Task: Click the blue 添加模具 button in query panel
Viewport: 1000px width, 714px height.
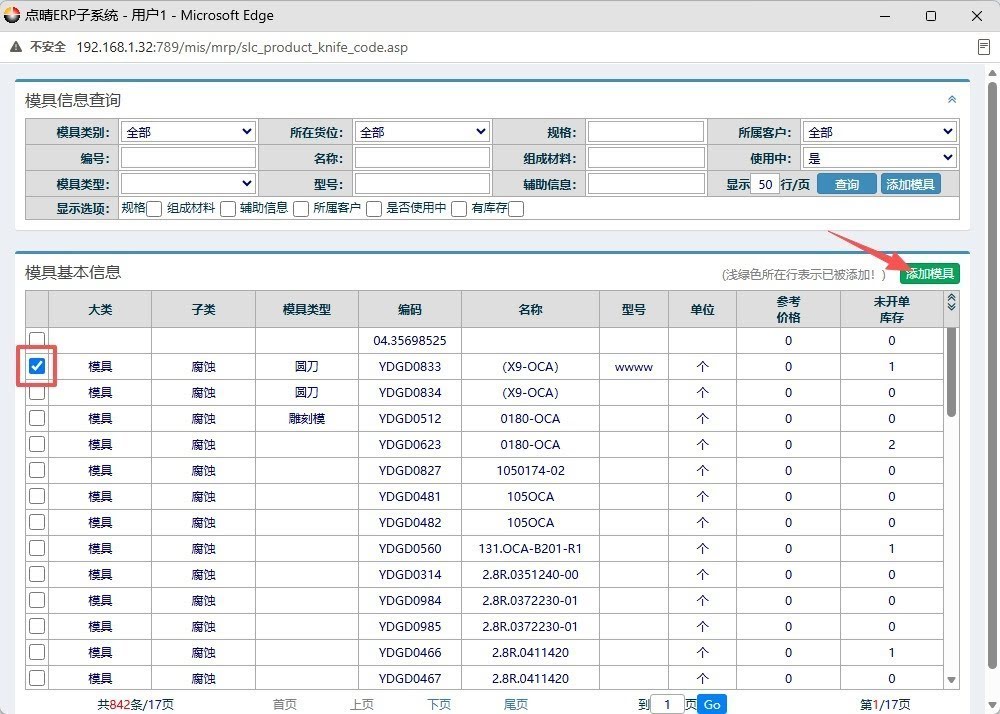Action: 910,184
